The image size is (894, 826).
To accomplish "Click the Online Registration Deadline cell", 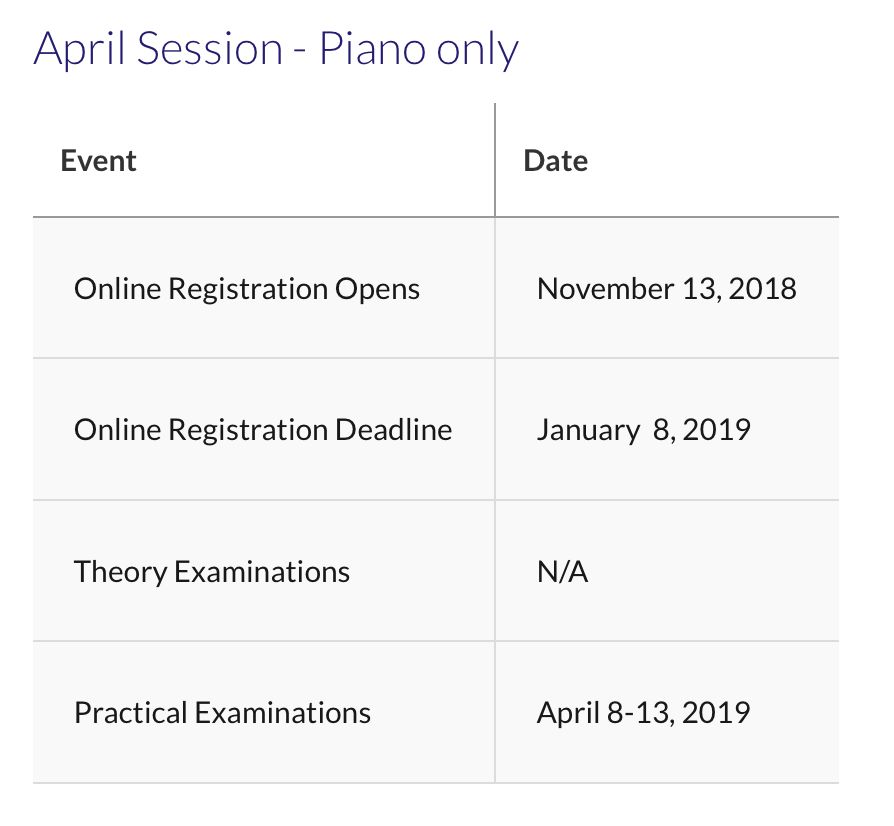I will [263, 429].
